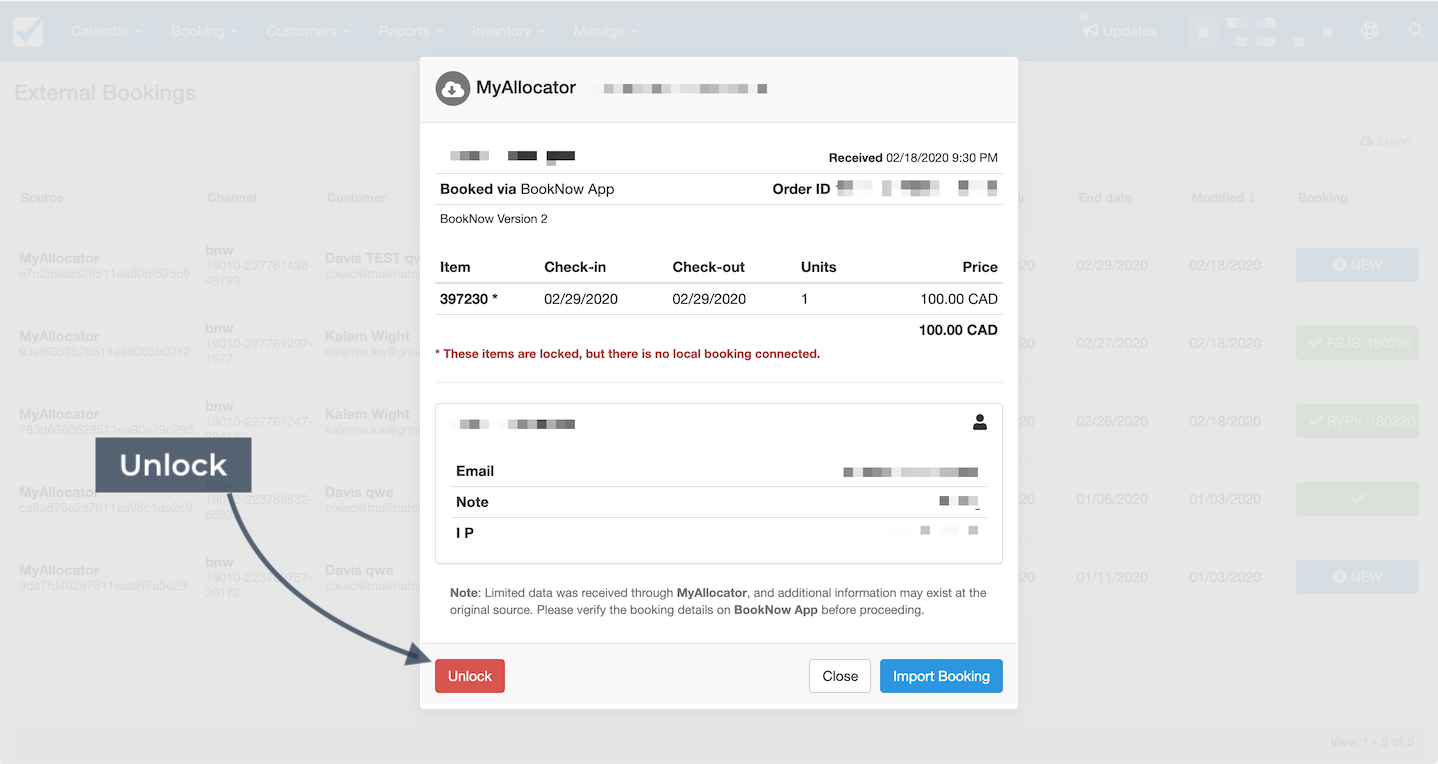Open booking FSJS-180220 green badge
This screenshot has height=764, width=1438.
pyautogui.click(x=1357, y=343)
